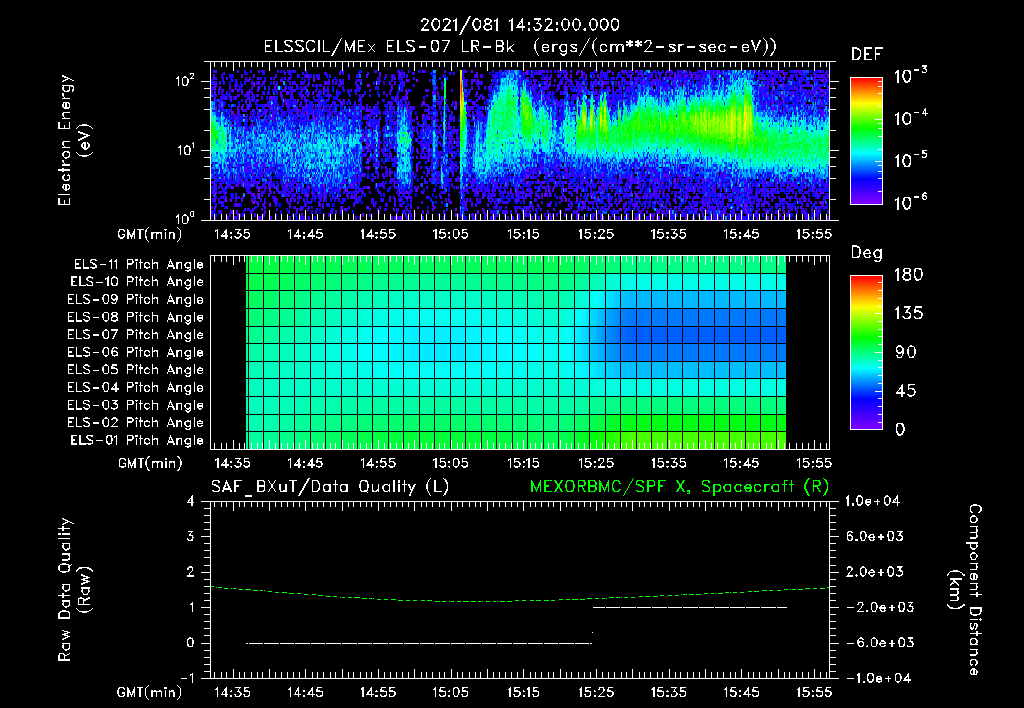The width and height of the screenshot is (1024, 708).
Task: Click the timestamp title 2021/081 14:32:00.000
Action: click(519, 25)
